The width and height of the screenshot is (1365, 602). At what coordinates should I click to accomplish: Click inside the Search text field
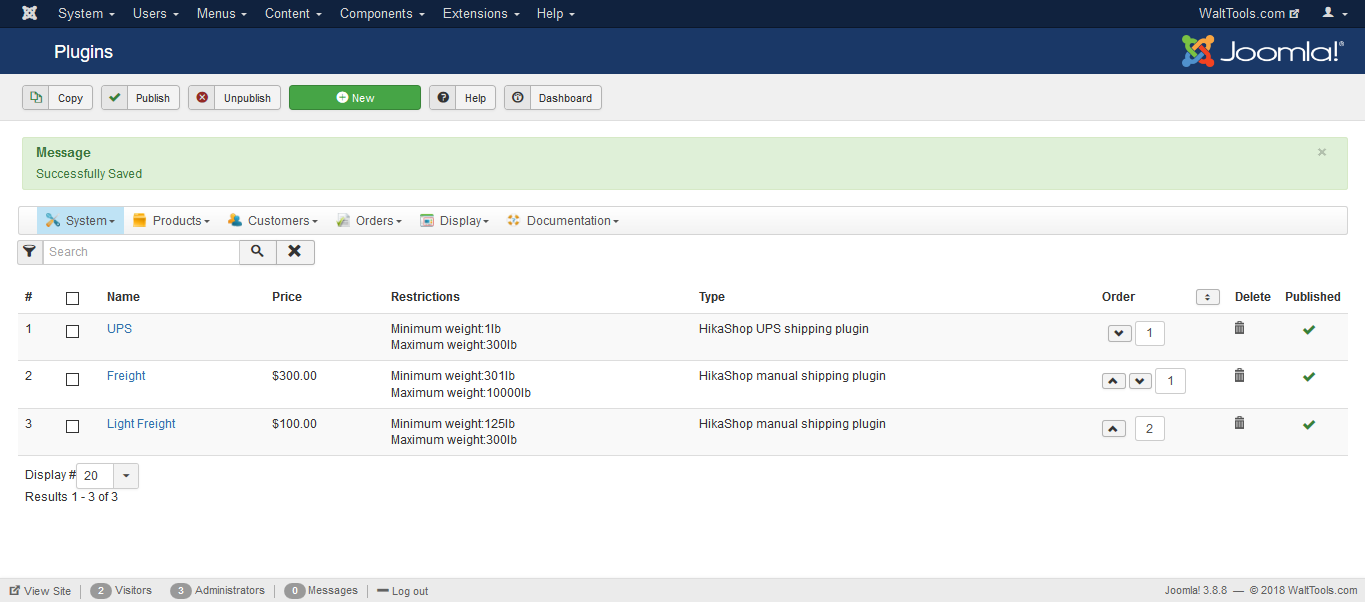141,252
